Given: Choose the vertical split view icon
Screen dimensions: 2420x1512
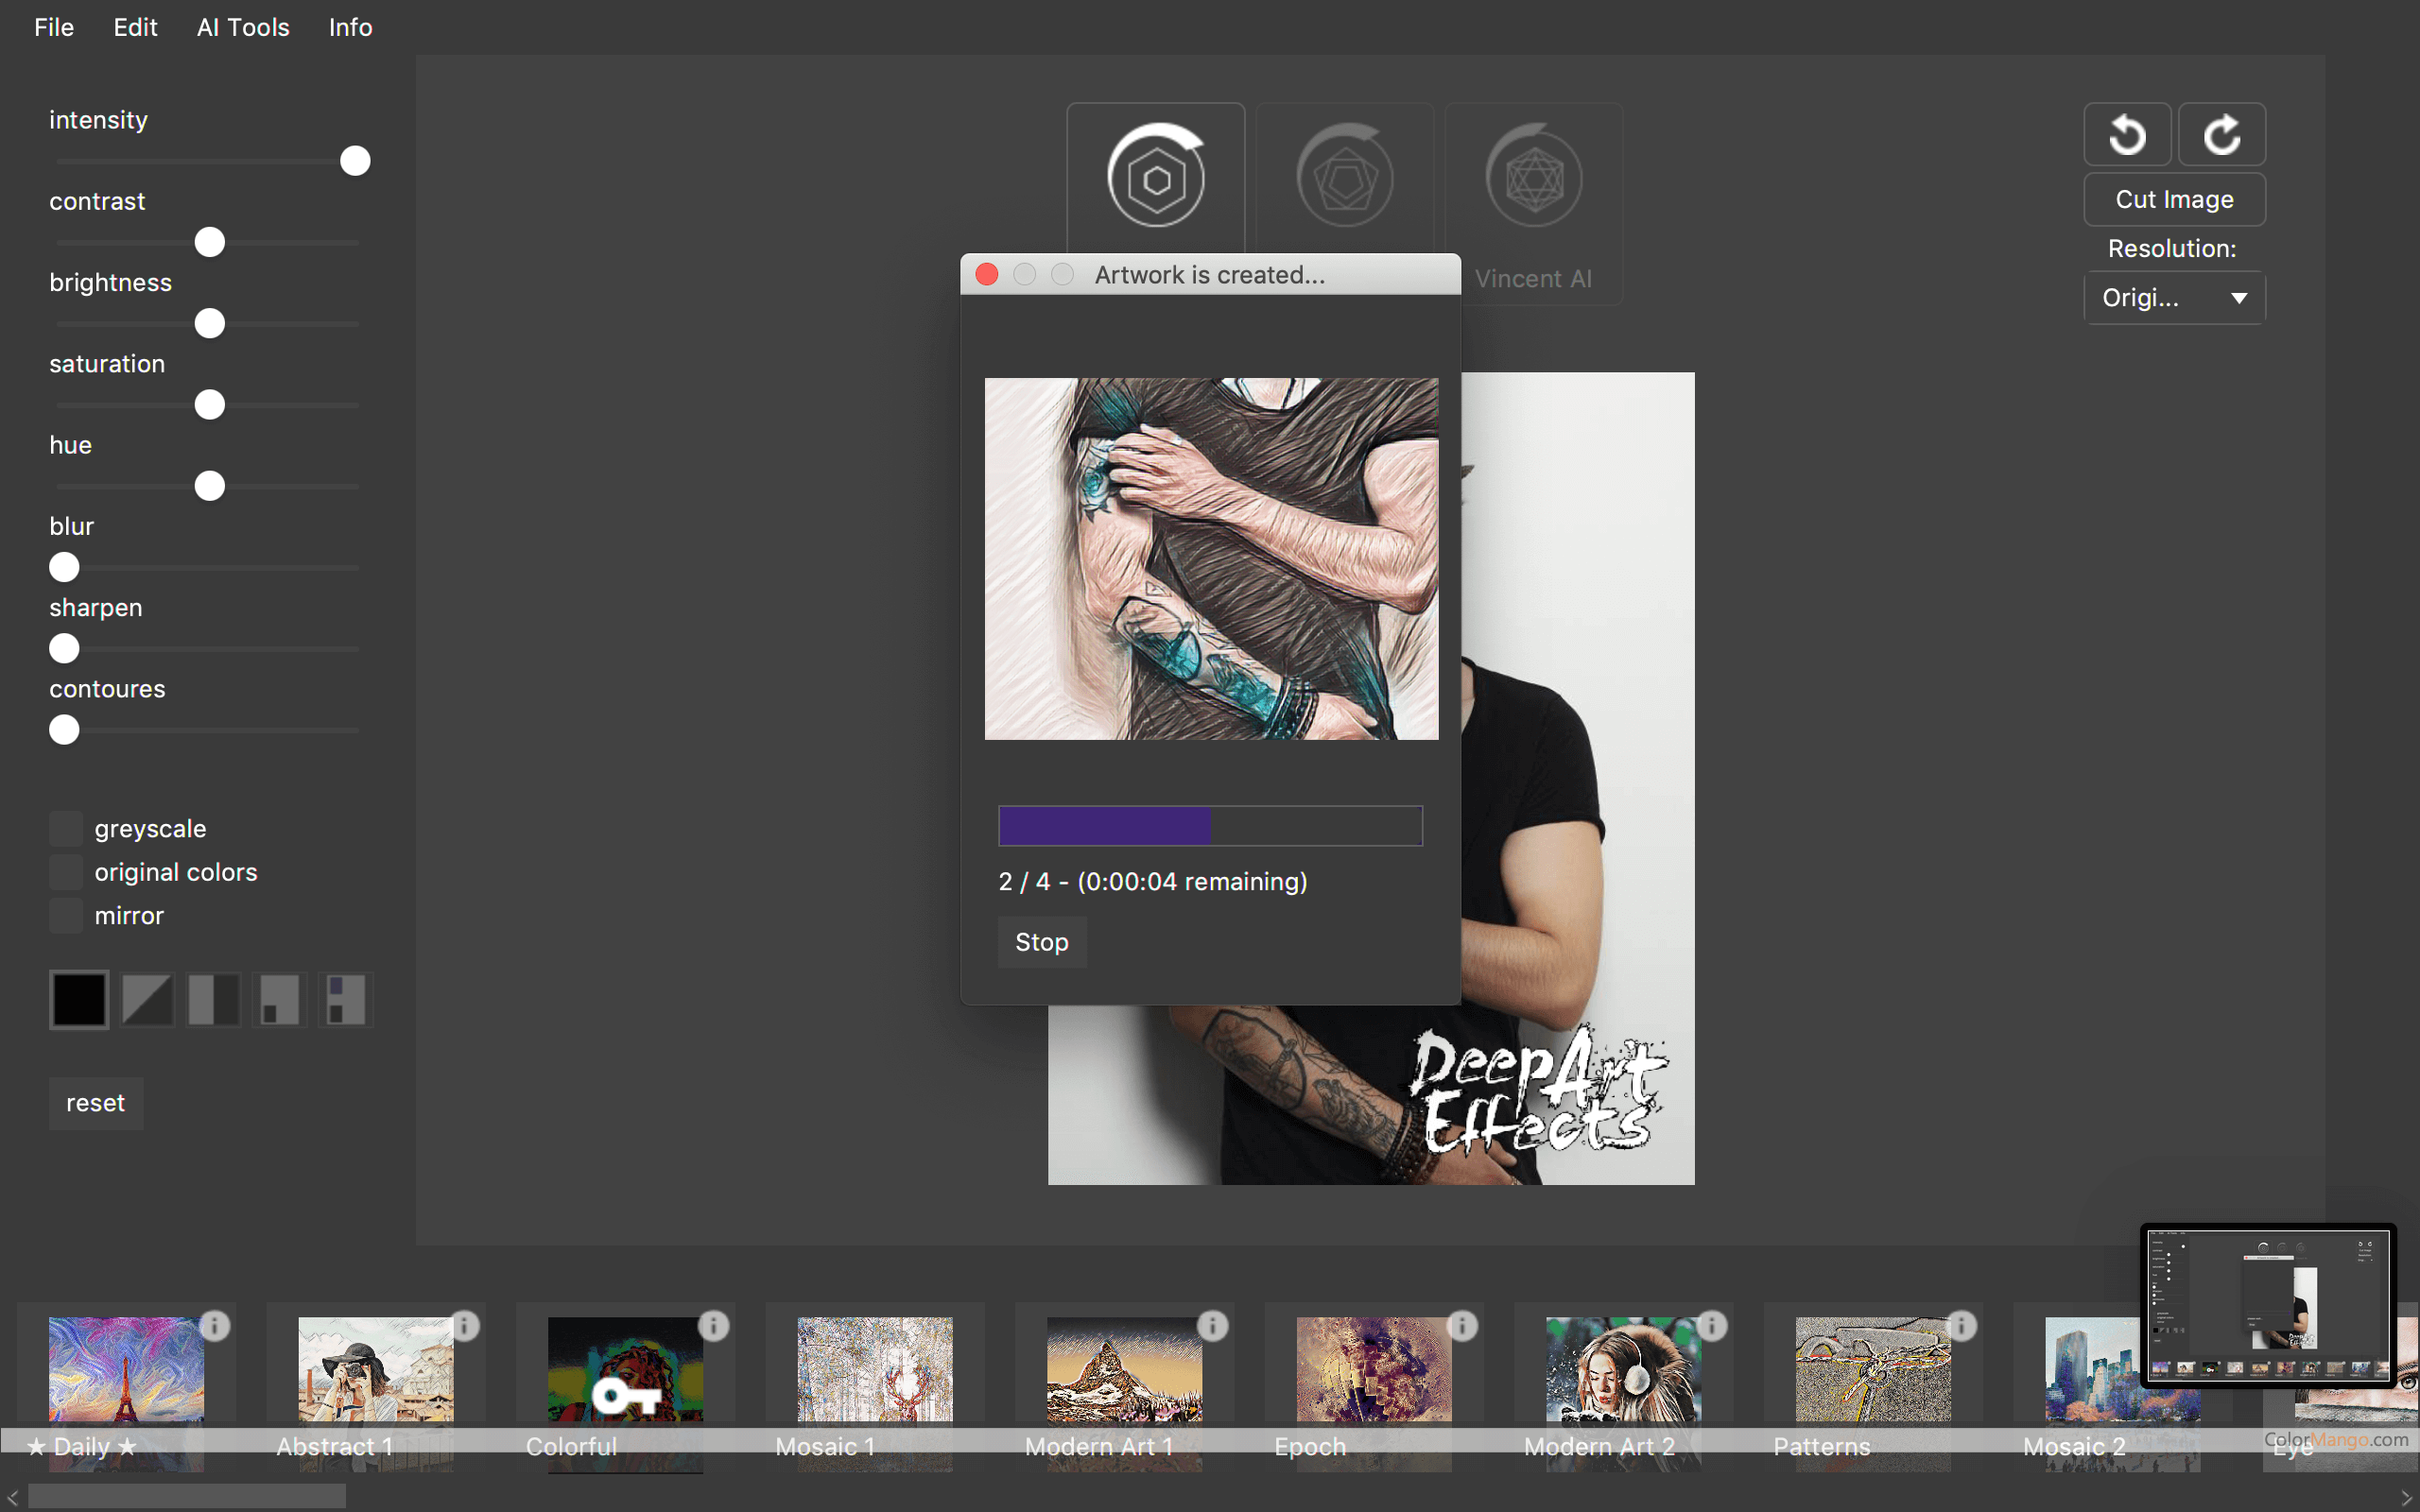Looking at the screenshot, I should [213, 999].
